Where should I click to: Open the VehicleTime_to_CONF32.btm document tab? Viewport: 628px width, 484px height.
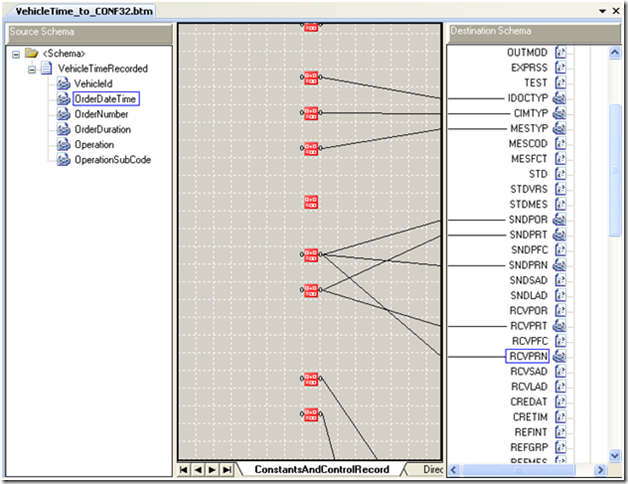[84, 11]
